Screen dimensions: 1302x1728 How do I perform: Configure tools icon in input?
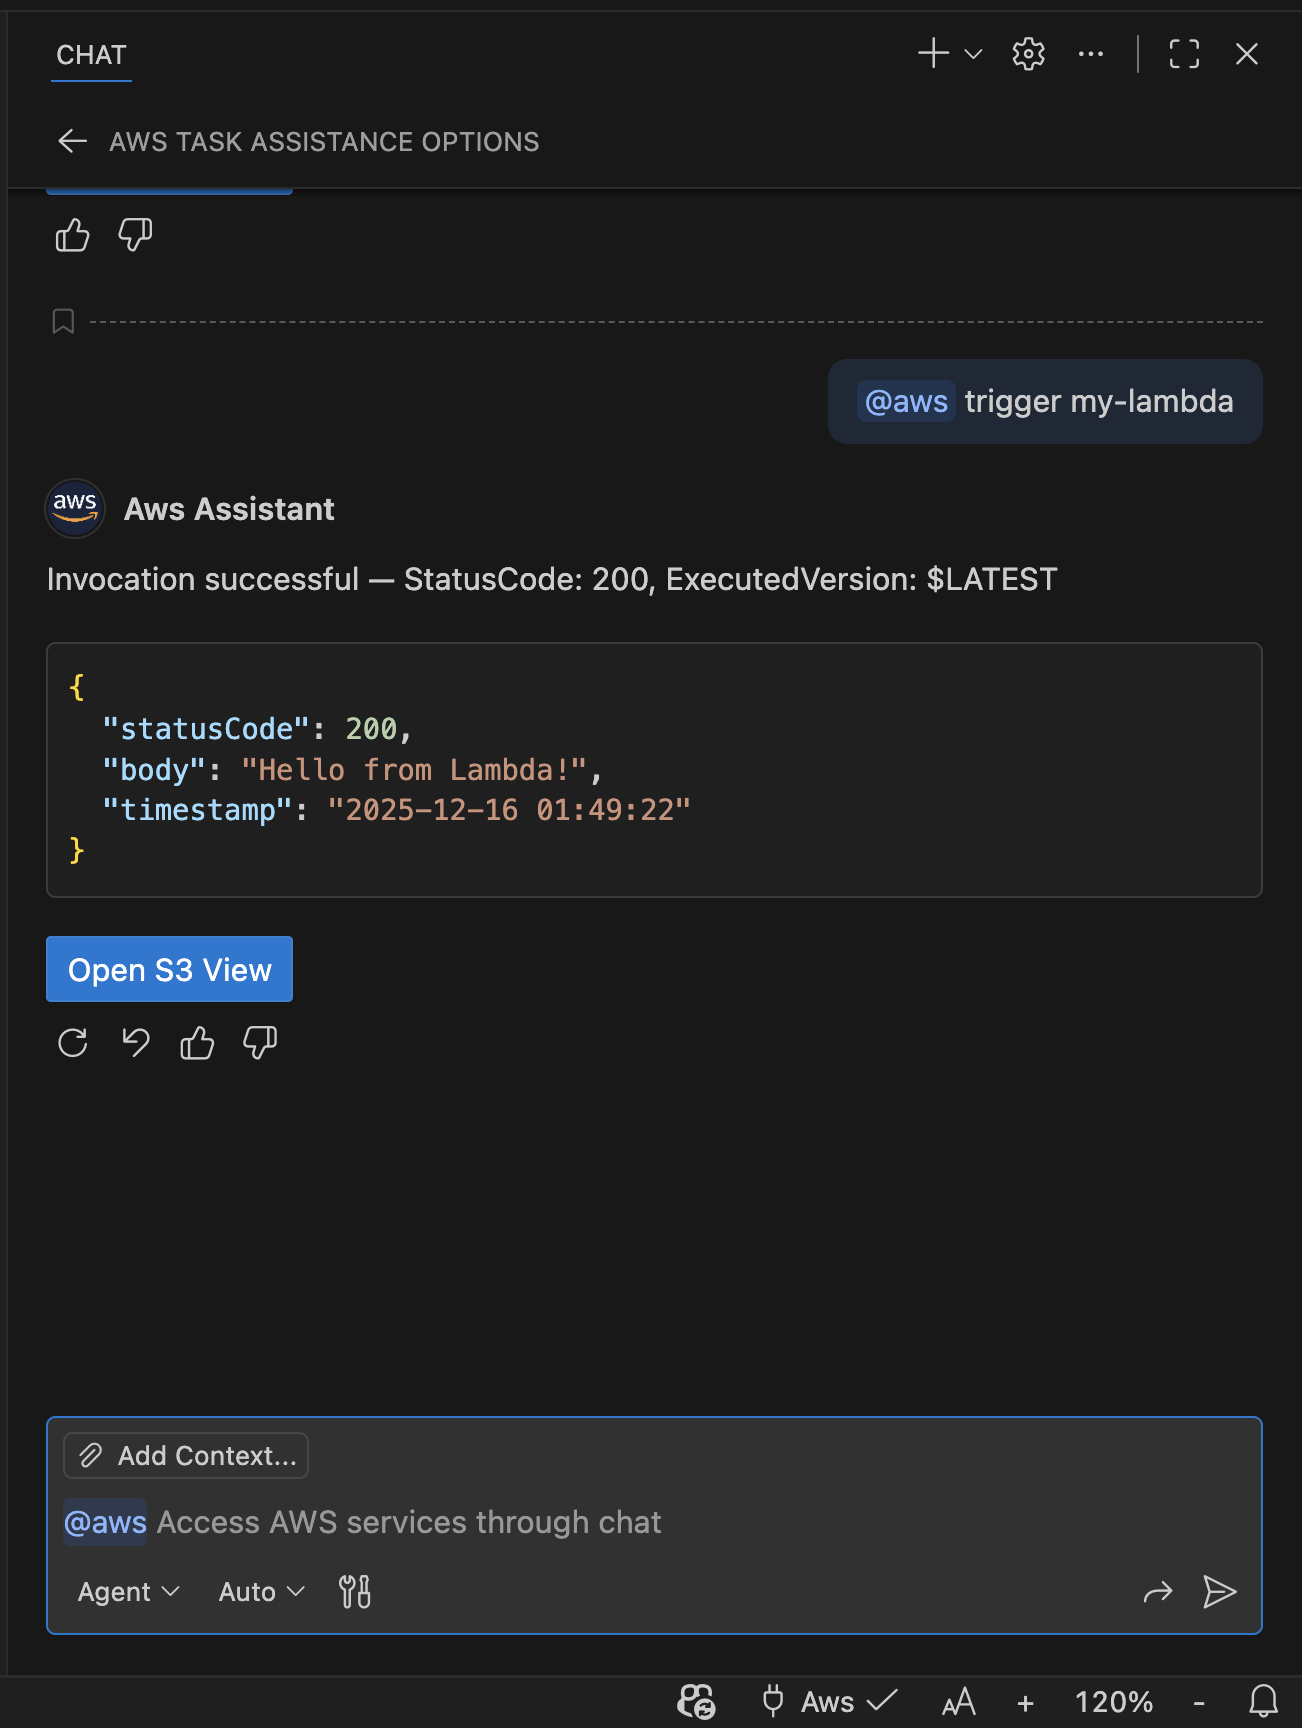pyautogui.click(x=354, y=1591)
